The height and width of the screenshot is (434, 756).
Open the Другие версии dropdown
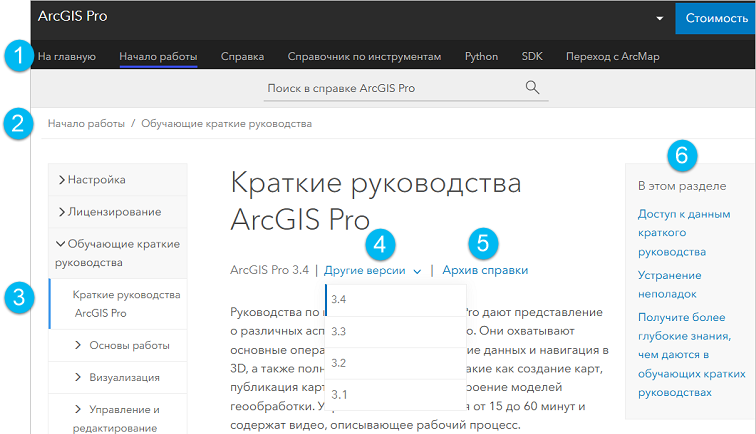[373, 271]
